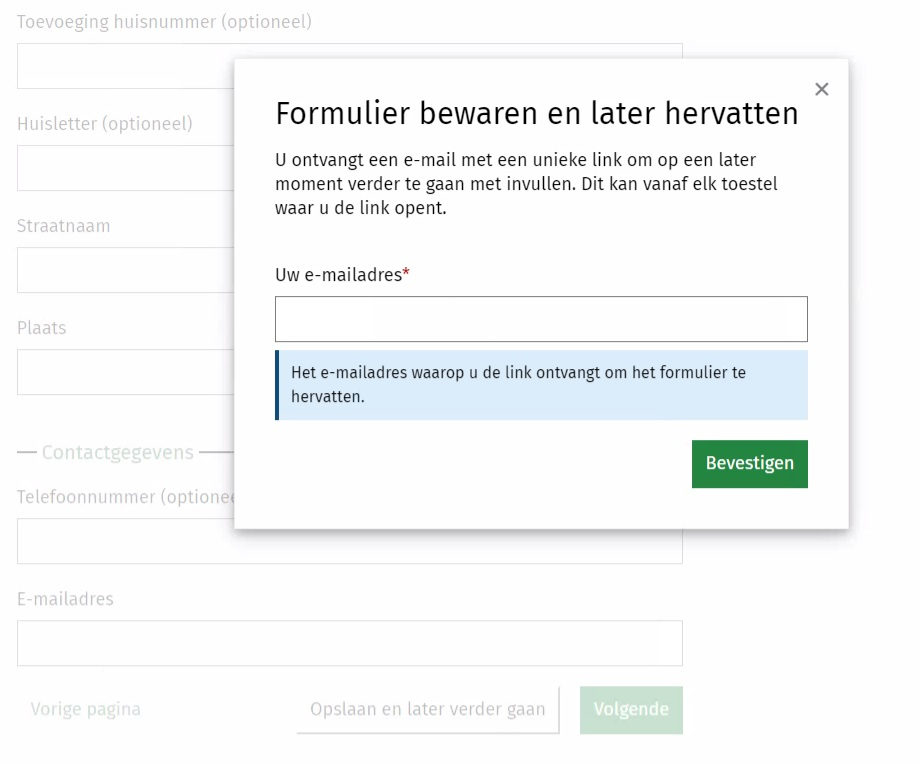Click the Plaats input field
Image resolution: width=920 pixels, height=764 pixels.
click(120, 371)
